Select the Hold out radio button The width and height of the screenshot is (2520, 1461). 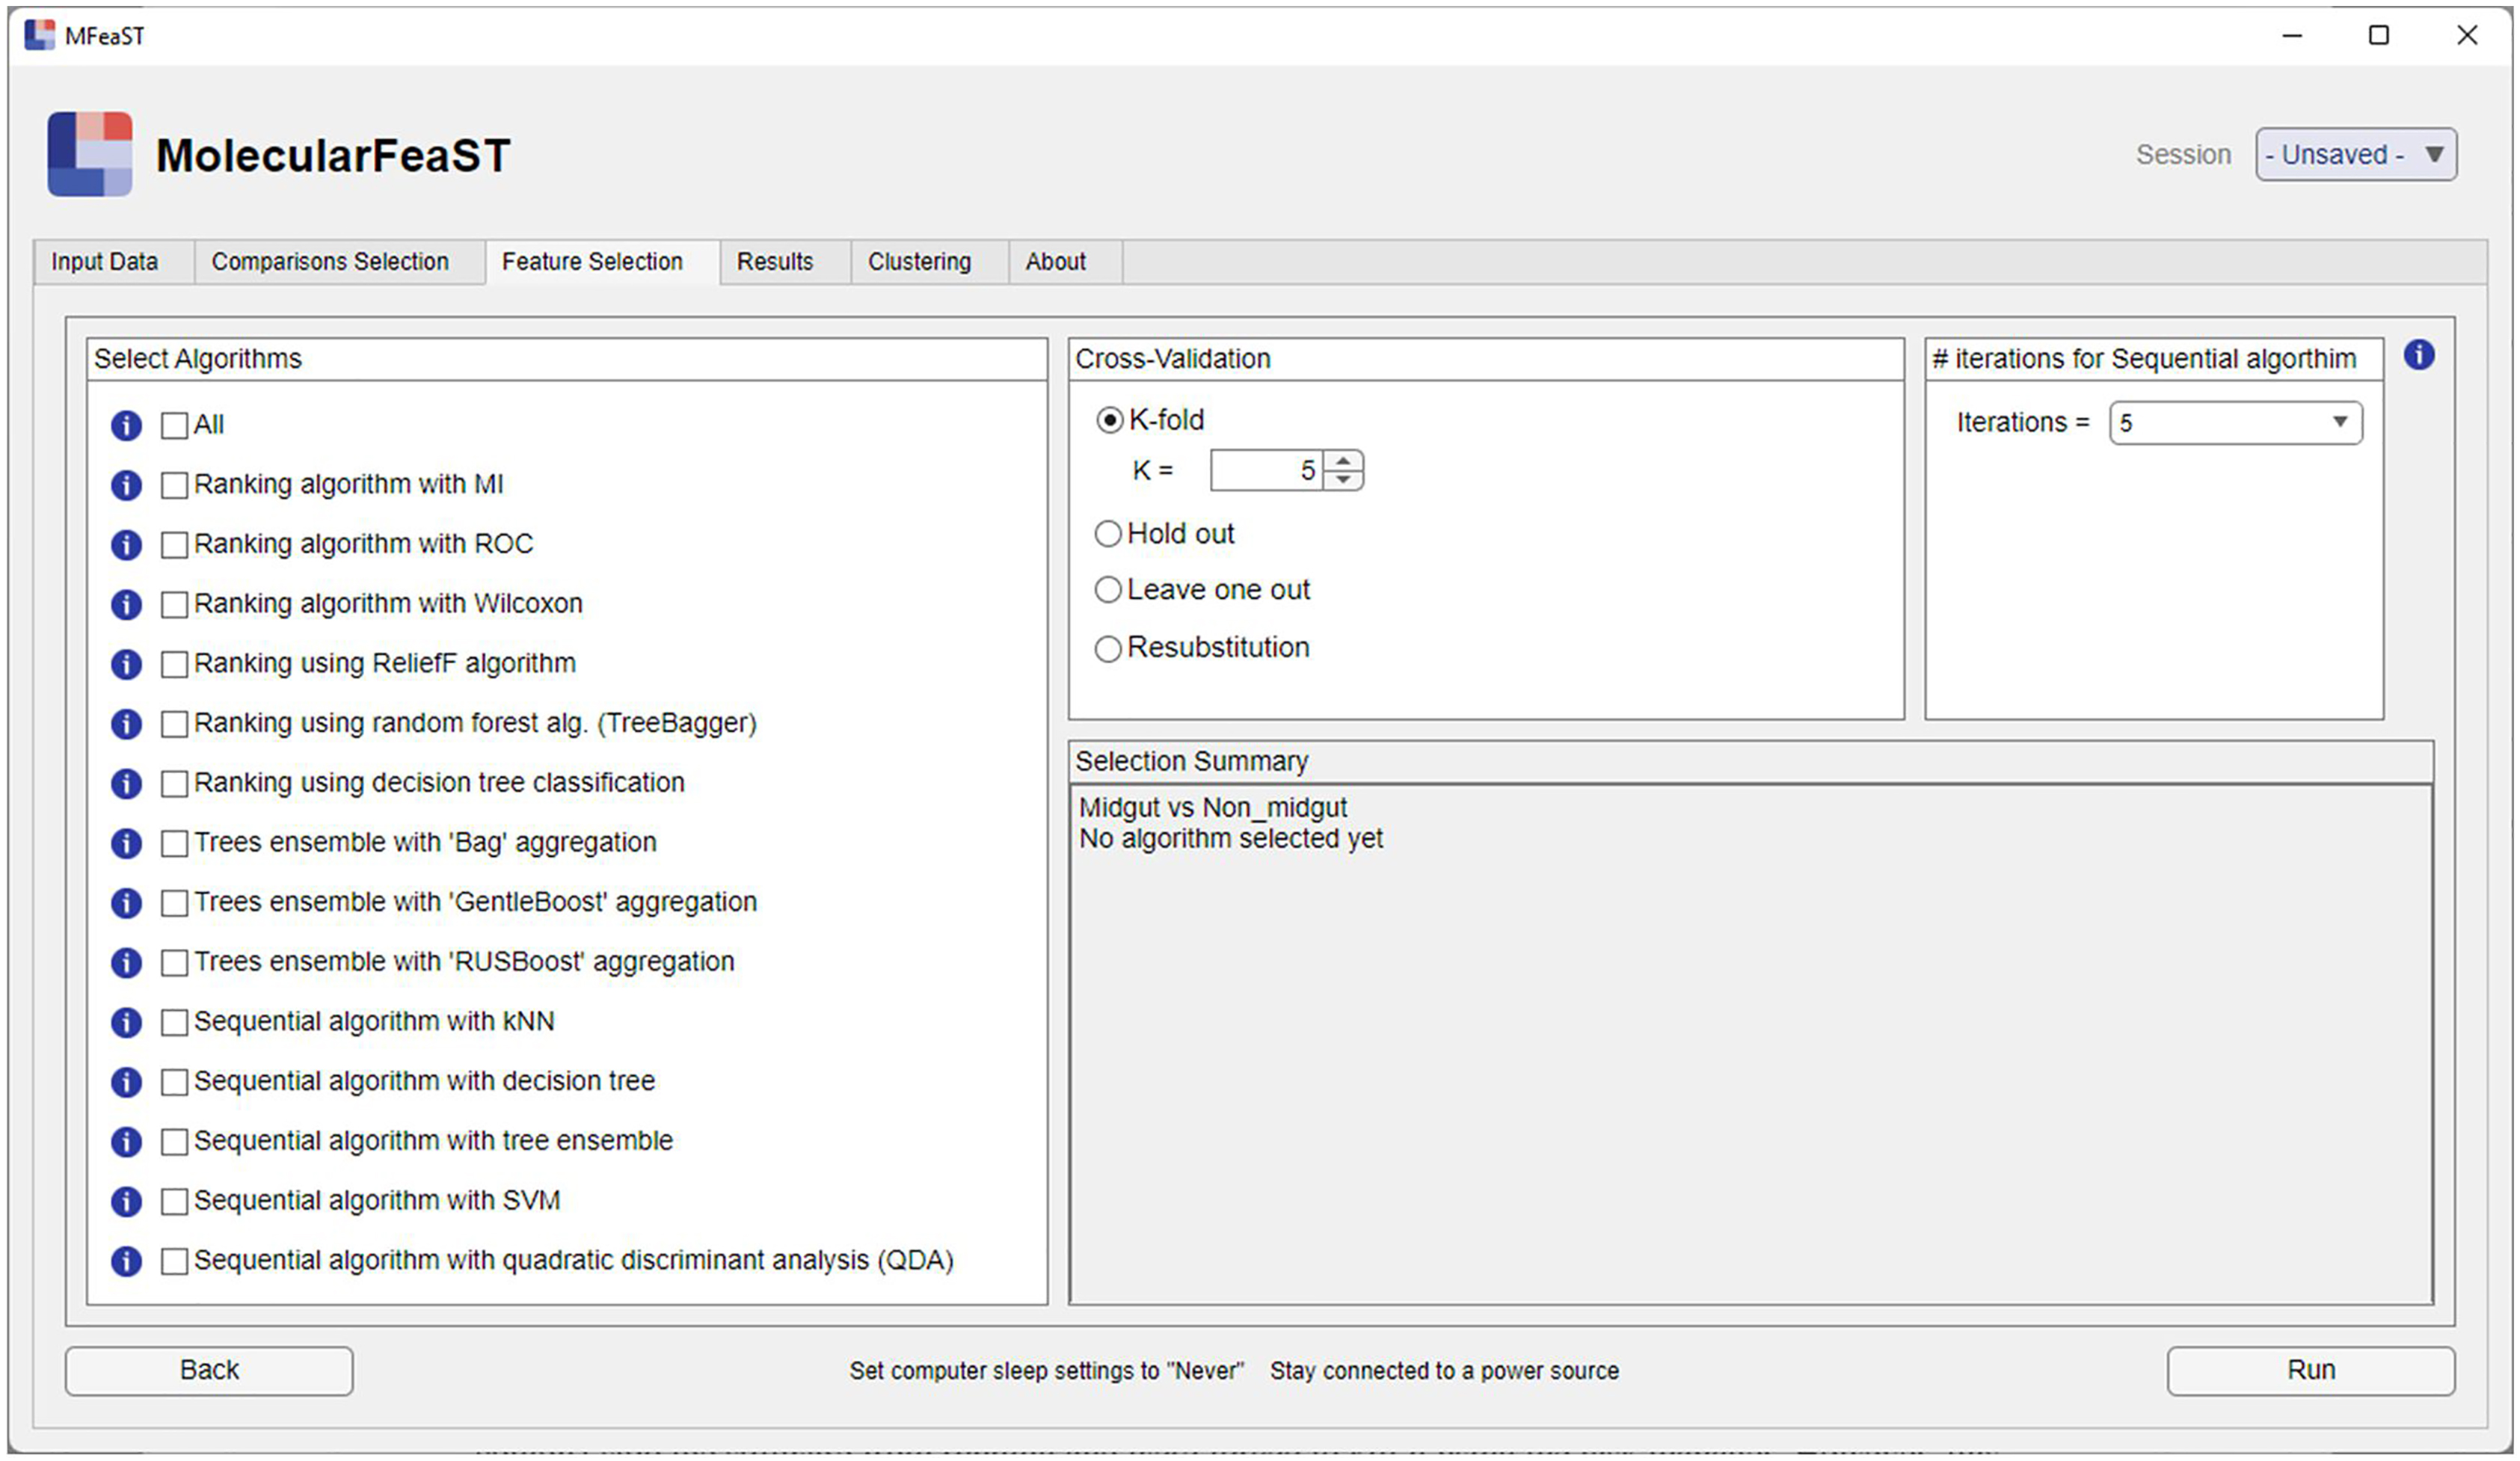(x=1108, y=534)
